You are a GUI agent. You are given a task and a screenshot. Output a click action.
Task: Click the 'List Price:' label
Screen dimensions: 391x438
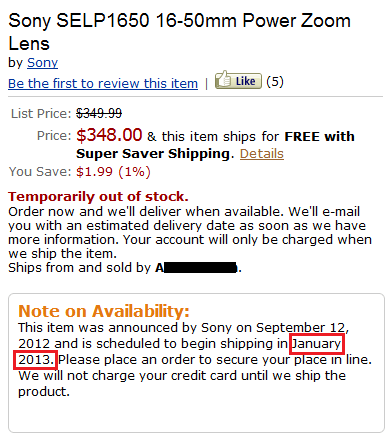41,114
